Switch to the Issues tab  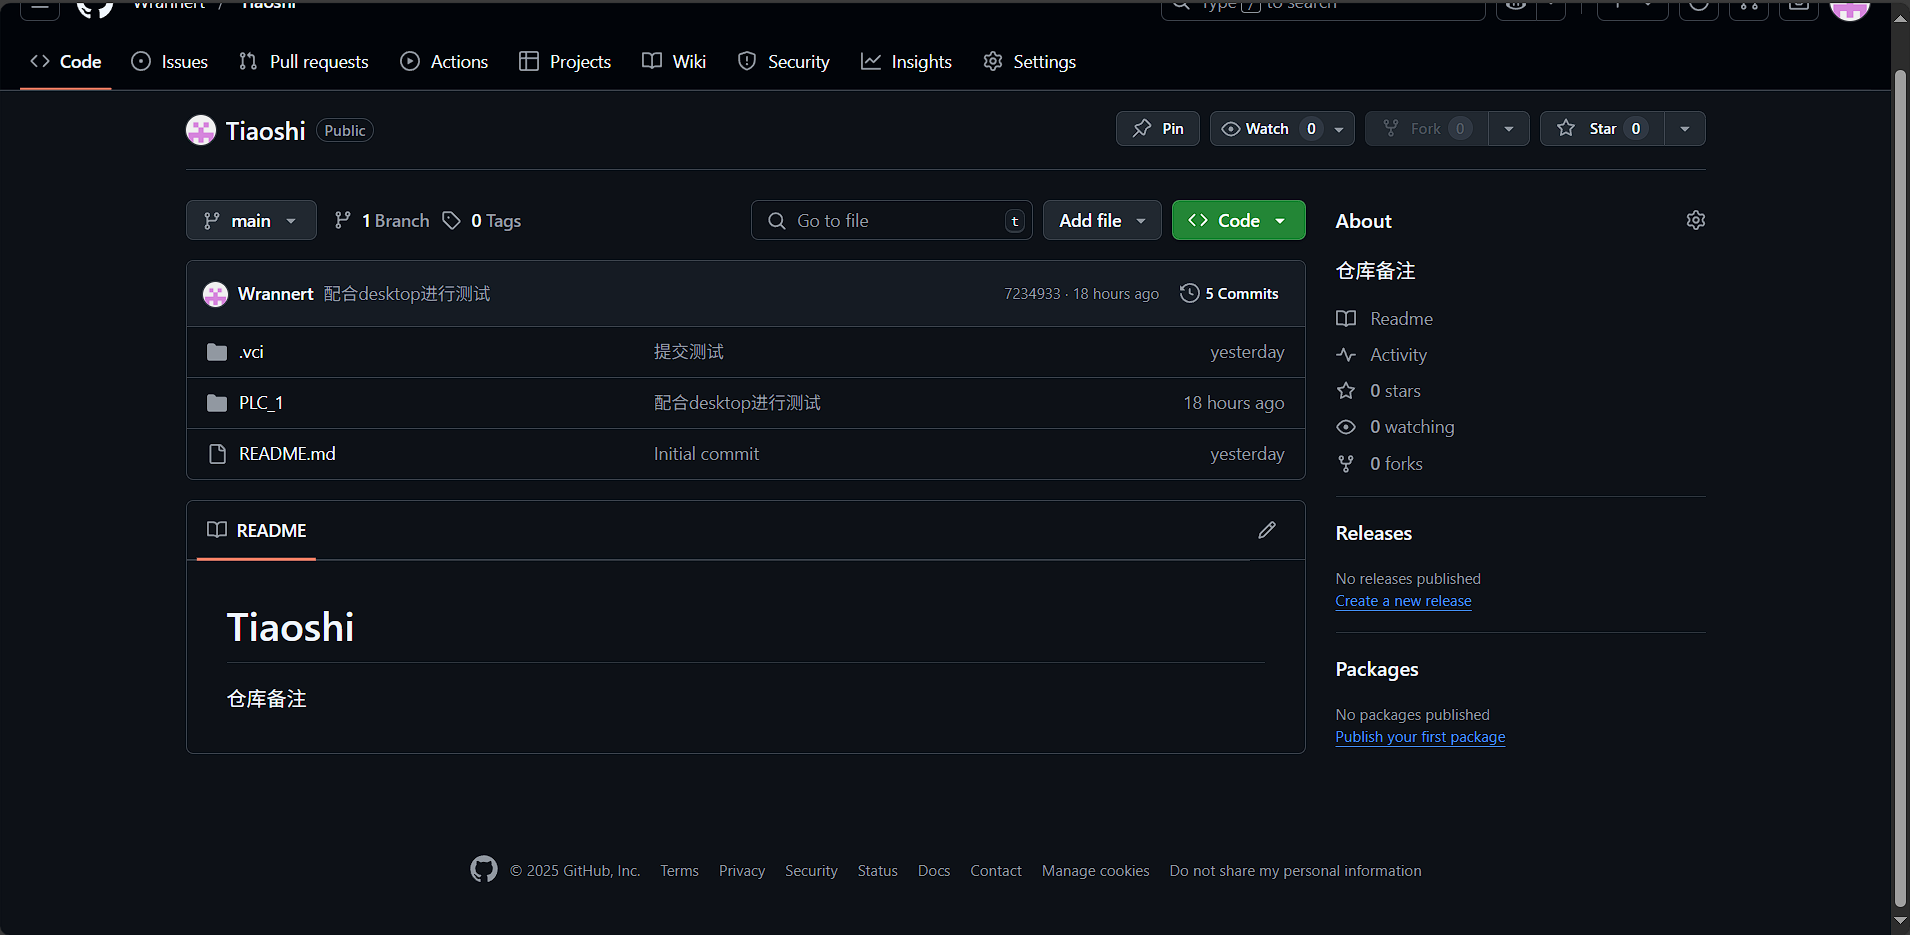point(169,61)
